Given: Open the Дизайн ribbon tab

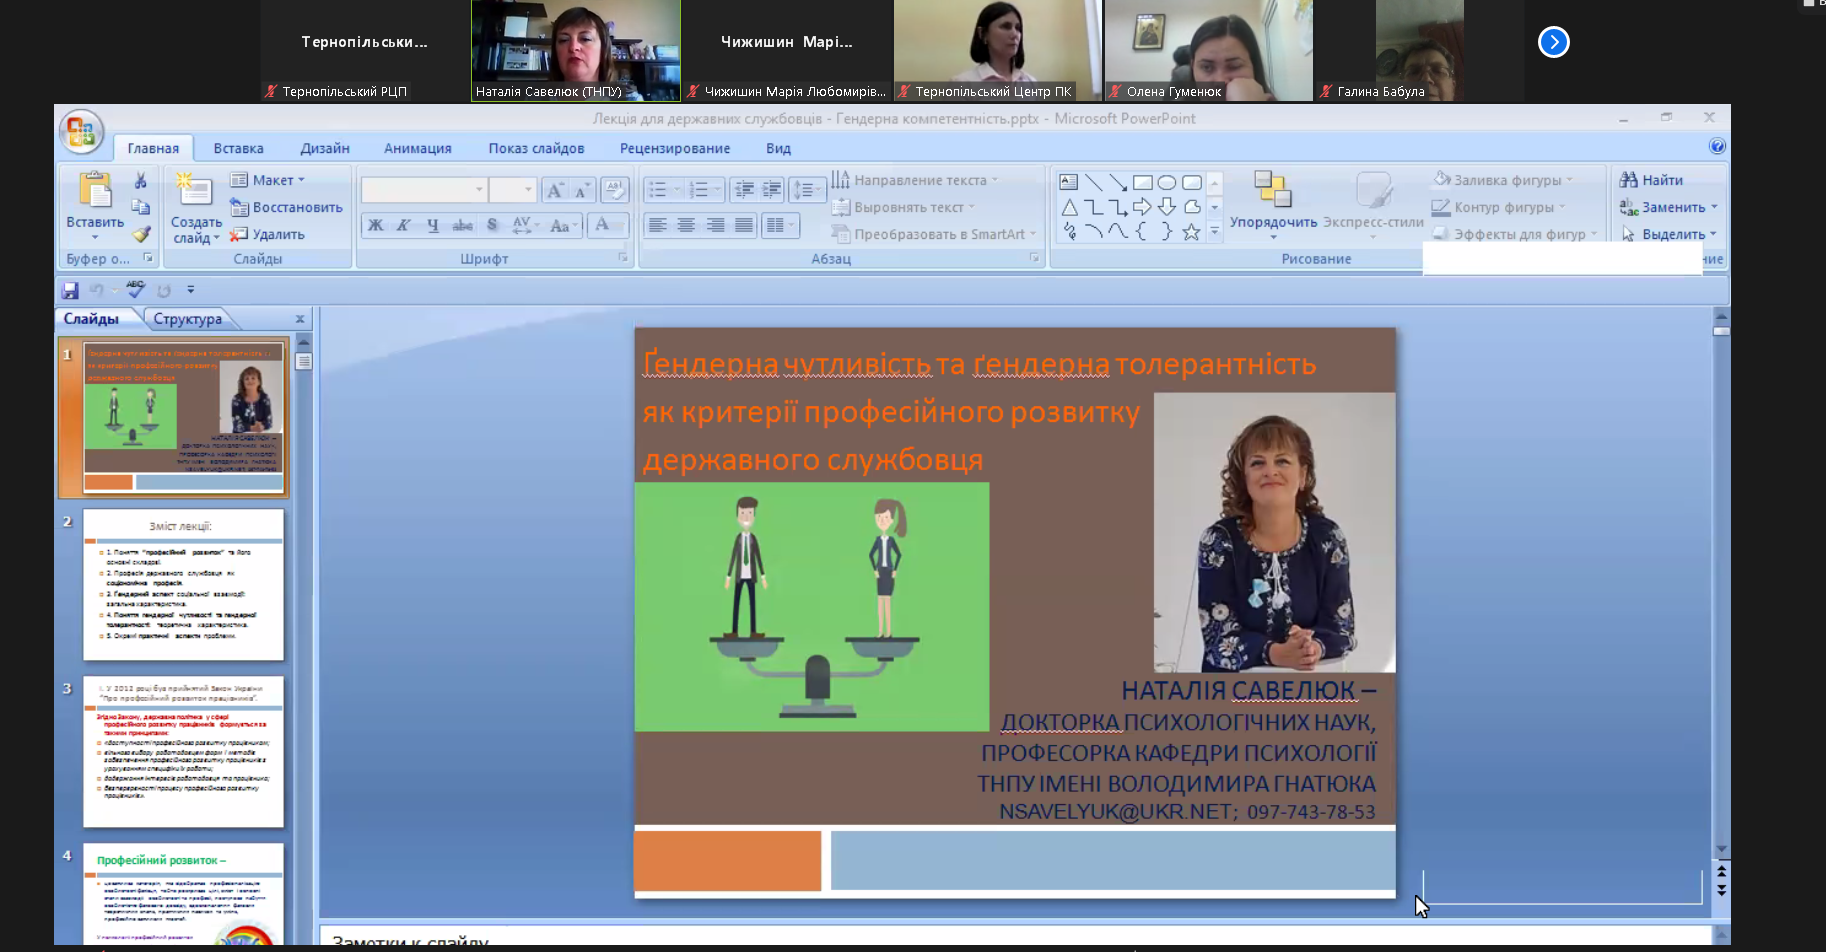Looking at the screenshot, I should click(x=325, y=148).
